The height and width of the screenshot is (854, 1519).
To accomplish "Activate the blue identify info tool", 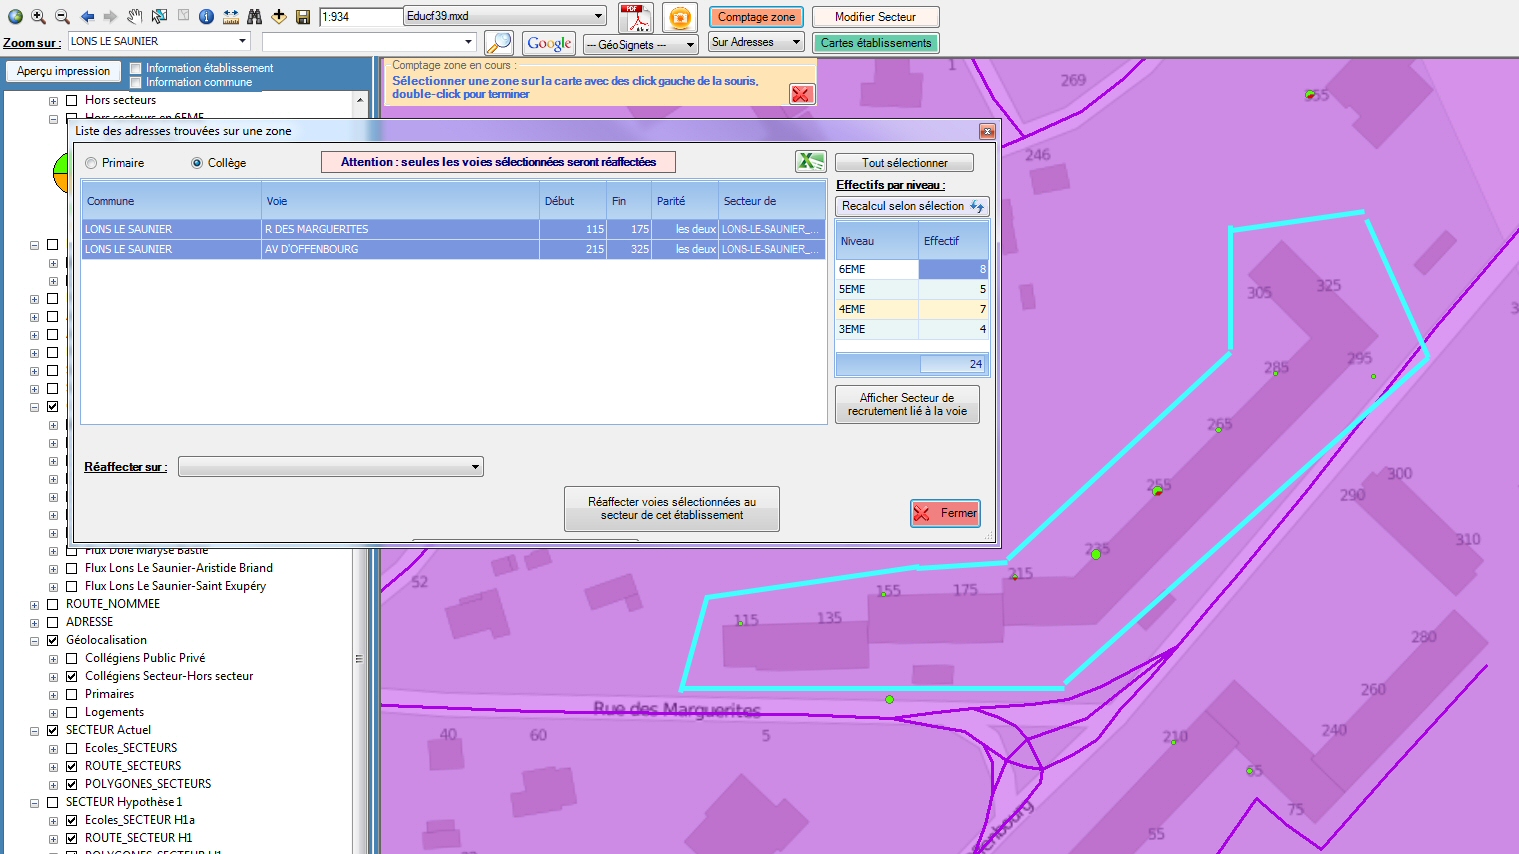I will point(206,16).
